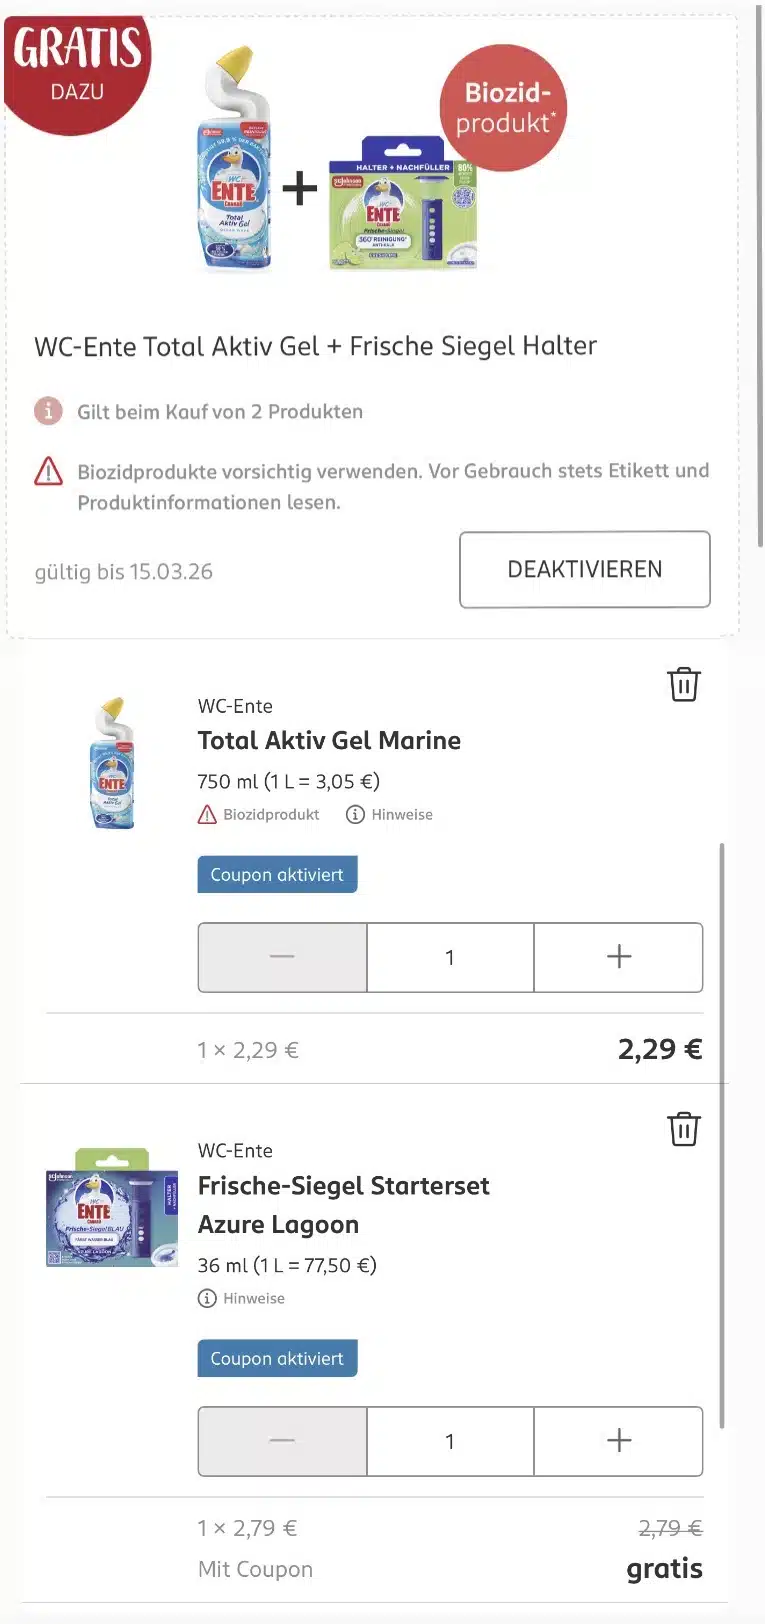This screenshot has height=1624, width=765.
Task: Open Hinweise info for Total Aktiv Gel
Action: pos(390,815)
